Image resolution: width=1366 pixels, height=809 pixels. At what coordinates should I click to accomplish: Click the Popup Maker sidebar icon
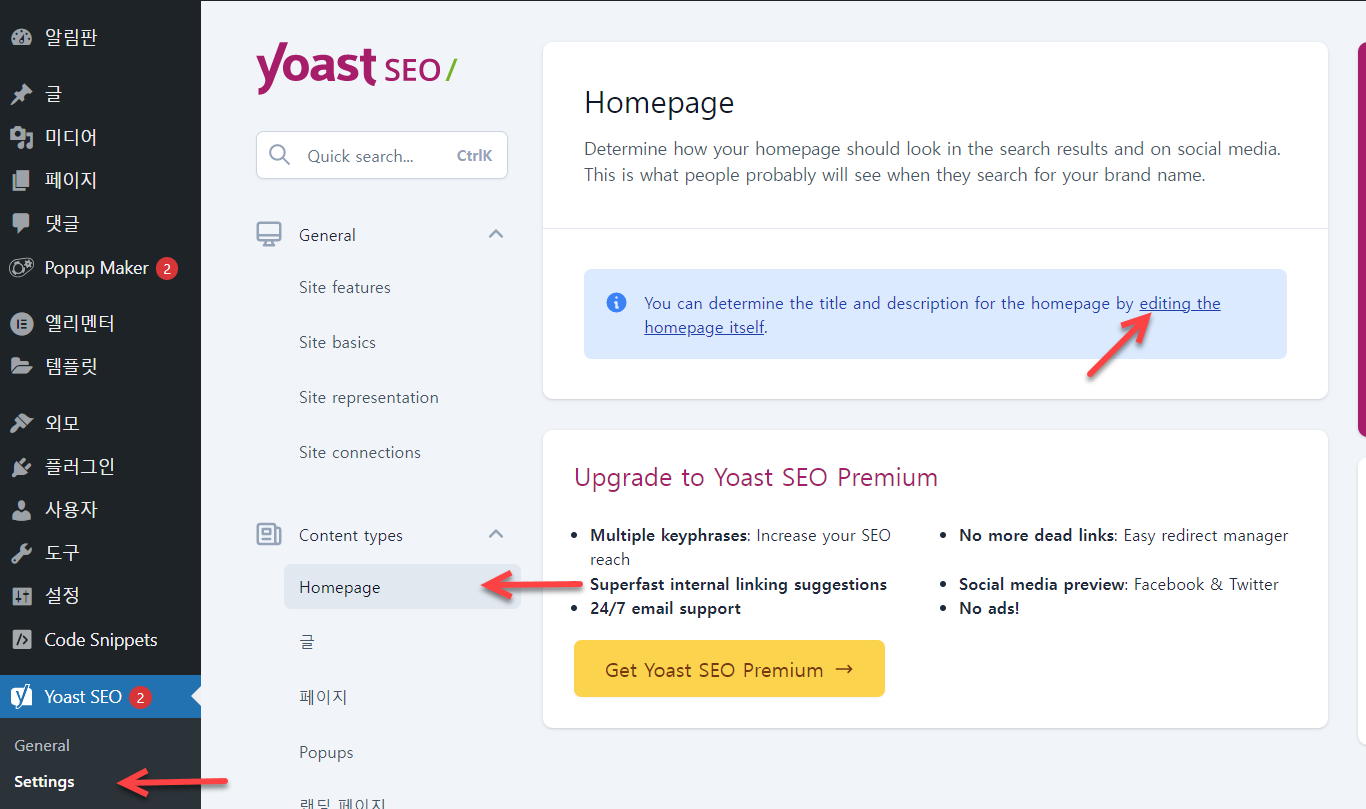tap(22, 268)
